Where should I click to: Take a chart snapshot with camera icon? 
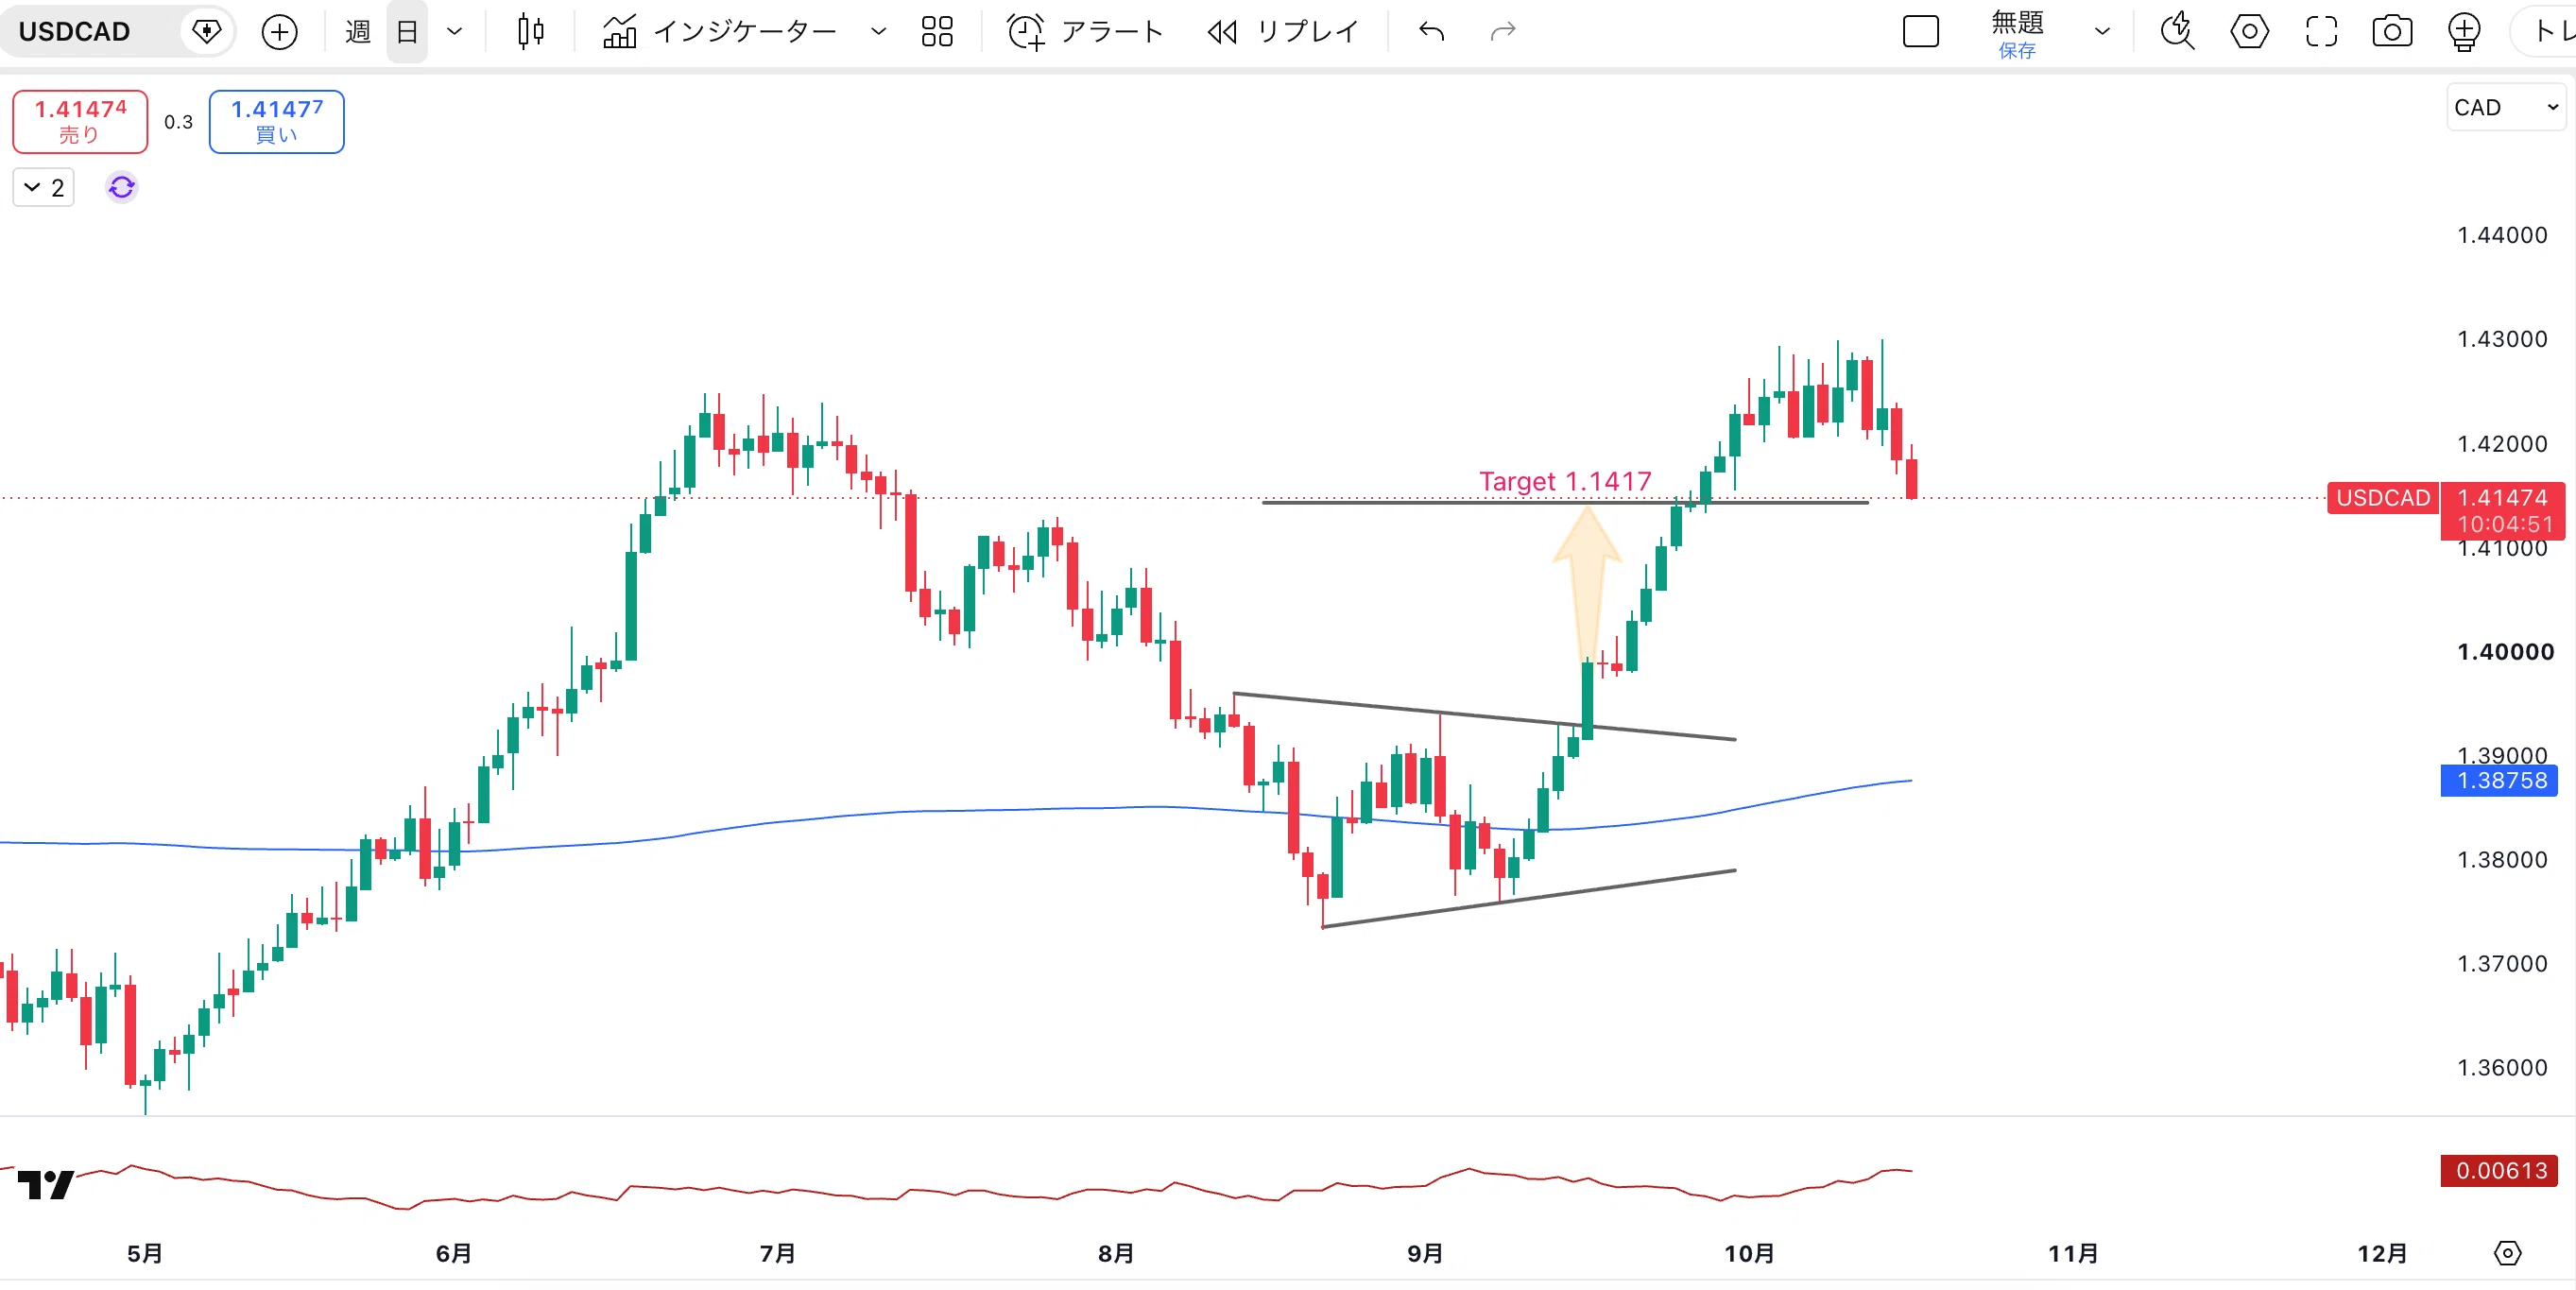pos(2392,32)
